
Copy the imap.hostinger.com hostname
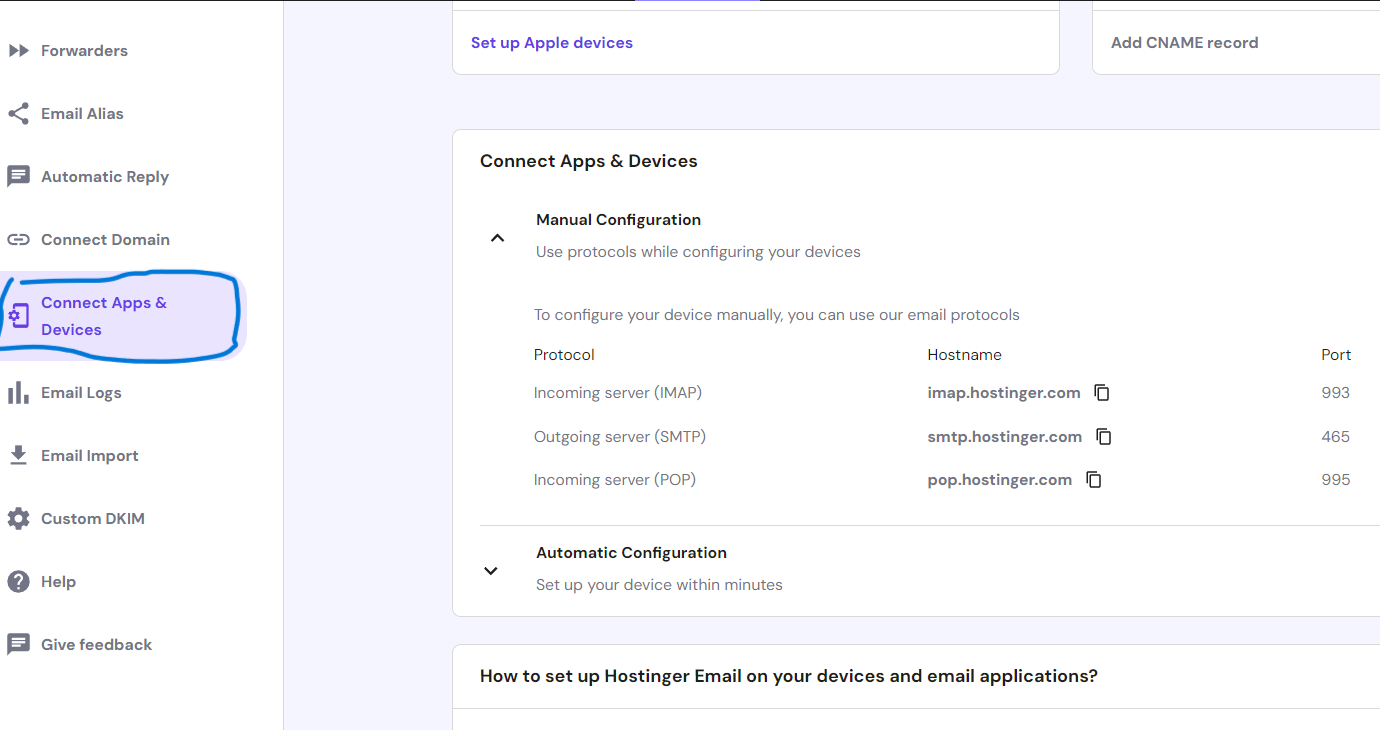click(x=1102, y=393)
